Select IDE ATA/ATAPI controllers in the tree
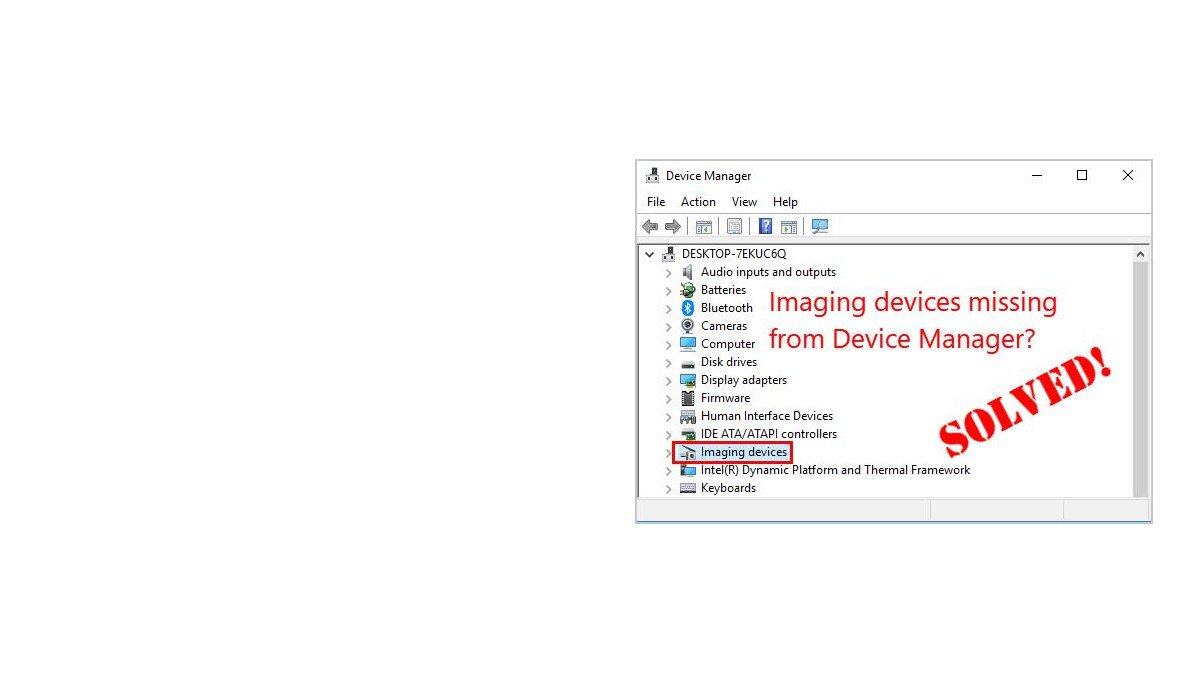Image resolution: width=1200 pixels, height=675 pixels. [x=768, y=434]
